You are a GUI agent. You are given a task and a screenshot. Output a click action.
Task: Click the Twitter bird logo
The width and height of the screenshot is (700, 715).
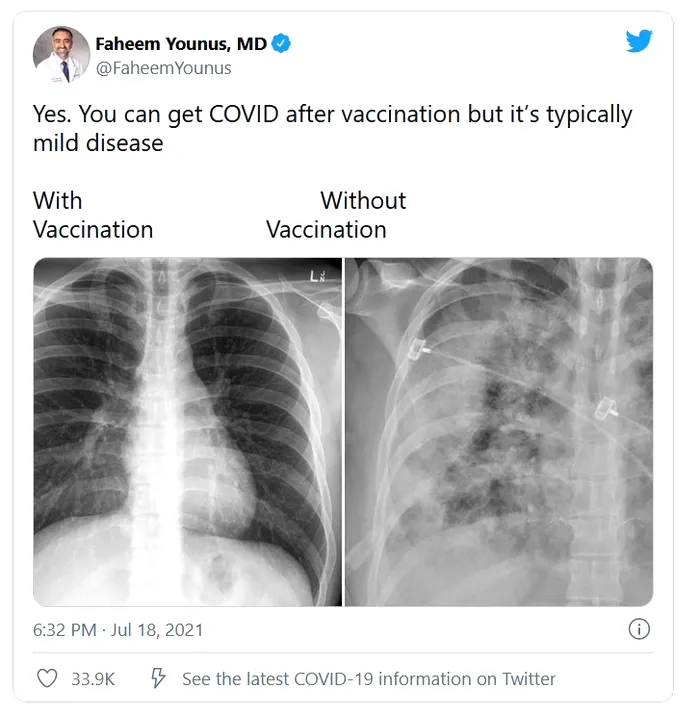point(639,41)
